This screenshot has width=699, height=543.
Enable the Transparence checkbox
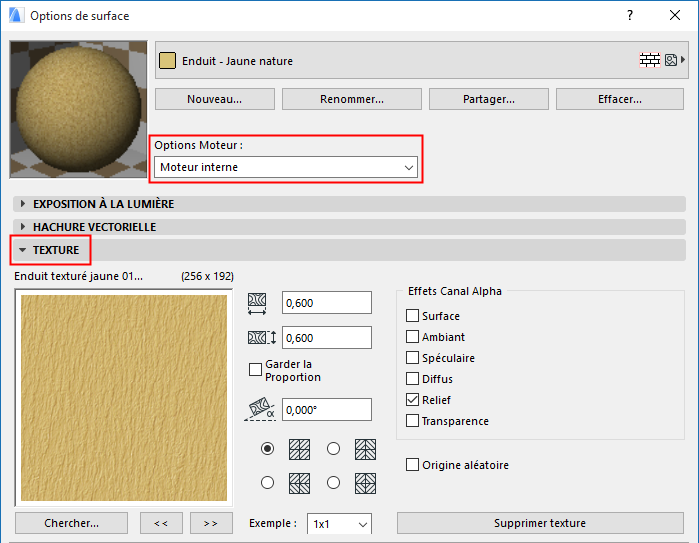(412, 420)
